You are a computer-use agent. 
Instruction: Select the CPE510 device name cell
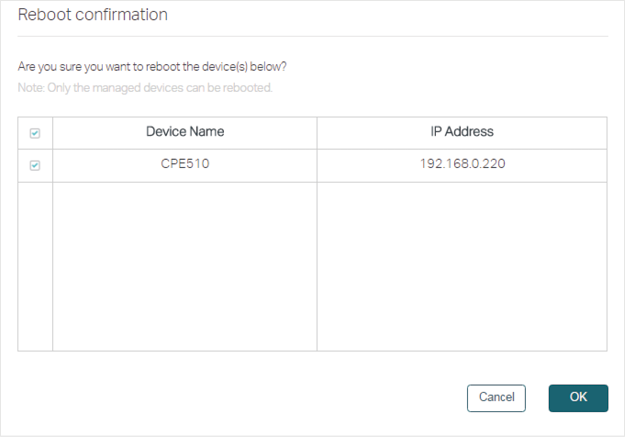pyautogui.click(x=185, y=164)
